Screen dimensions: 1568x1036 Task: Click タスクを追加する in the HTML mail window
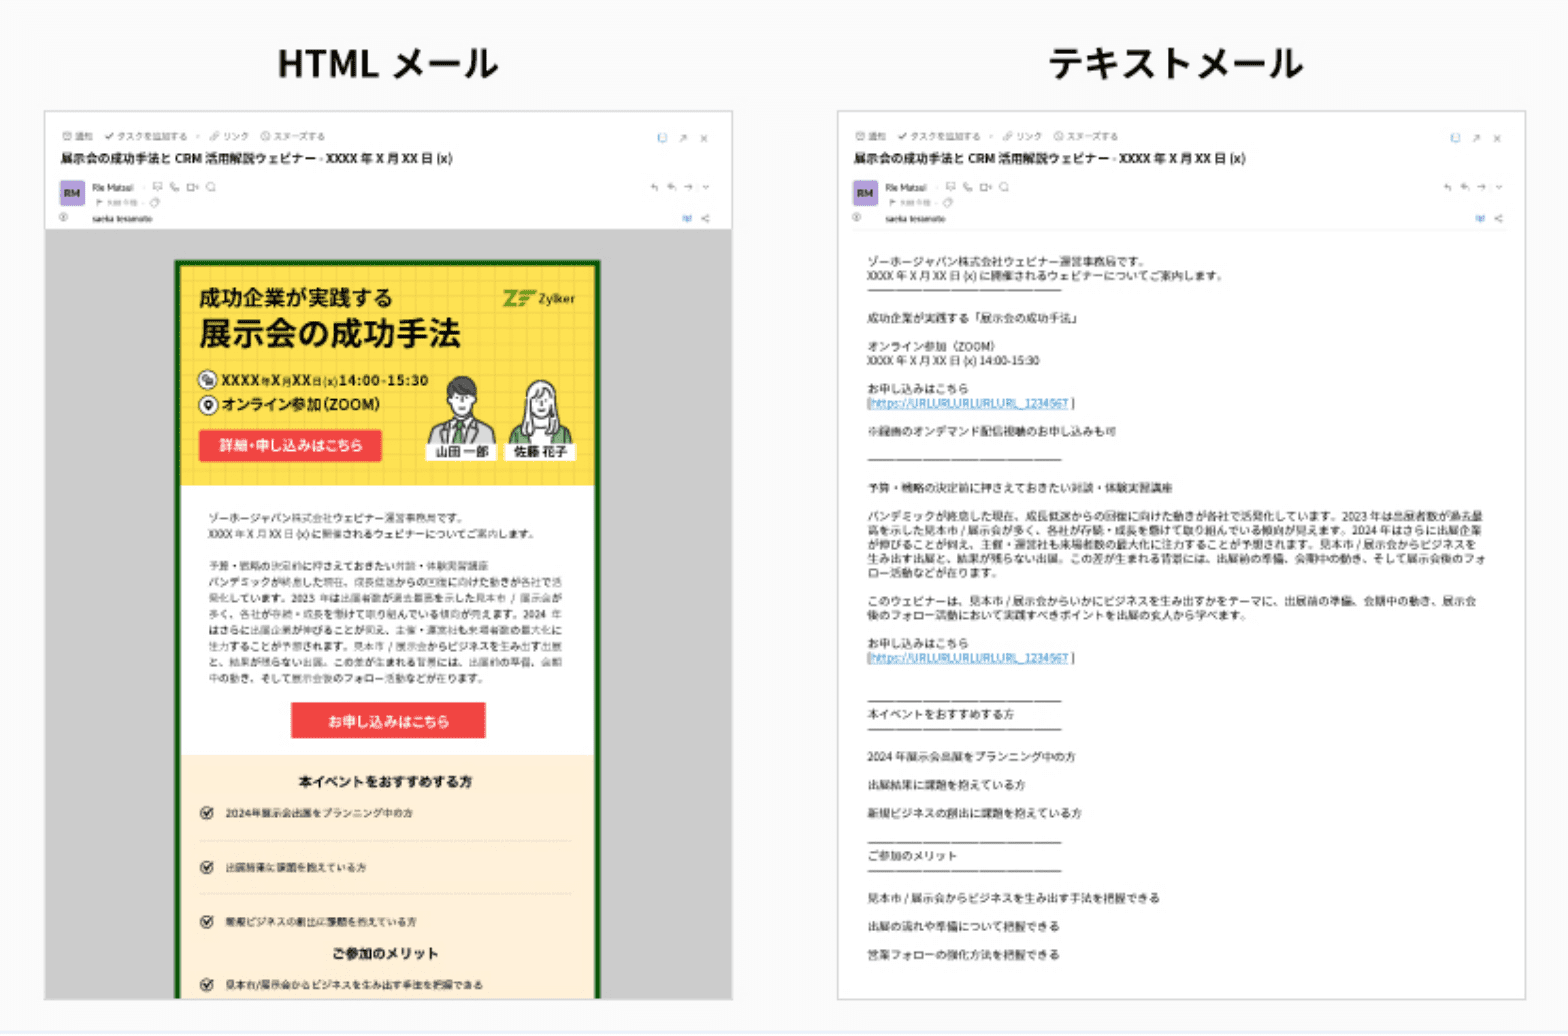pyautogui.click(x=146, y=136)
